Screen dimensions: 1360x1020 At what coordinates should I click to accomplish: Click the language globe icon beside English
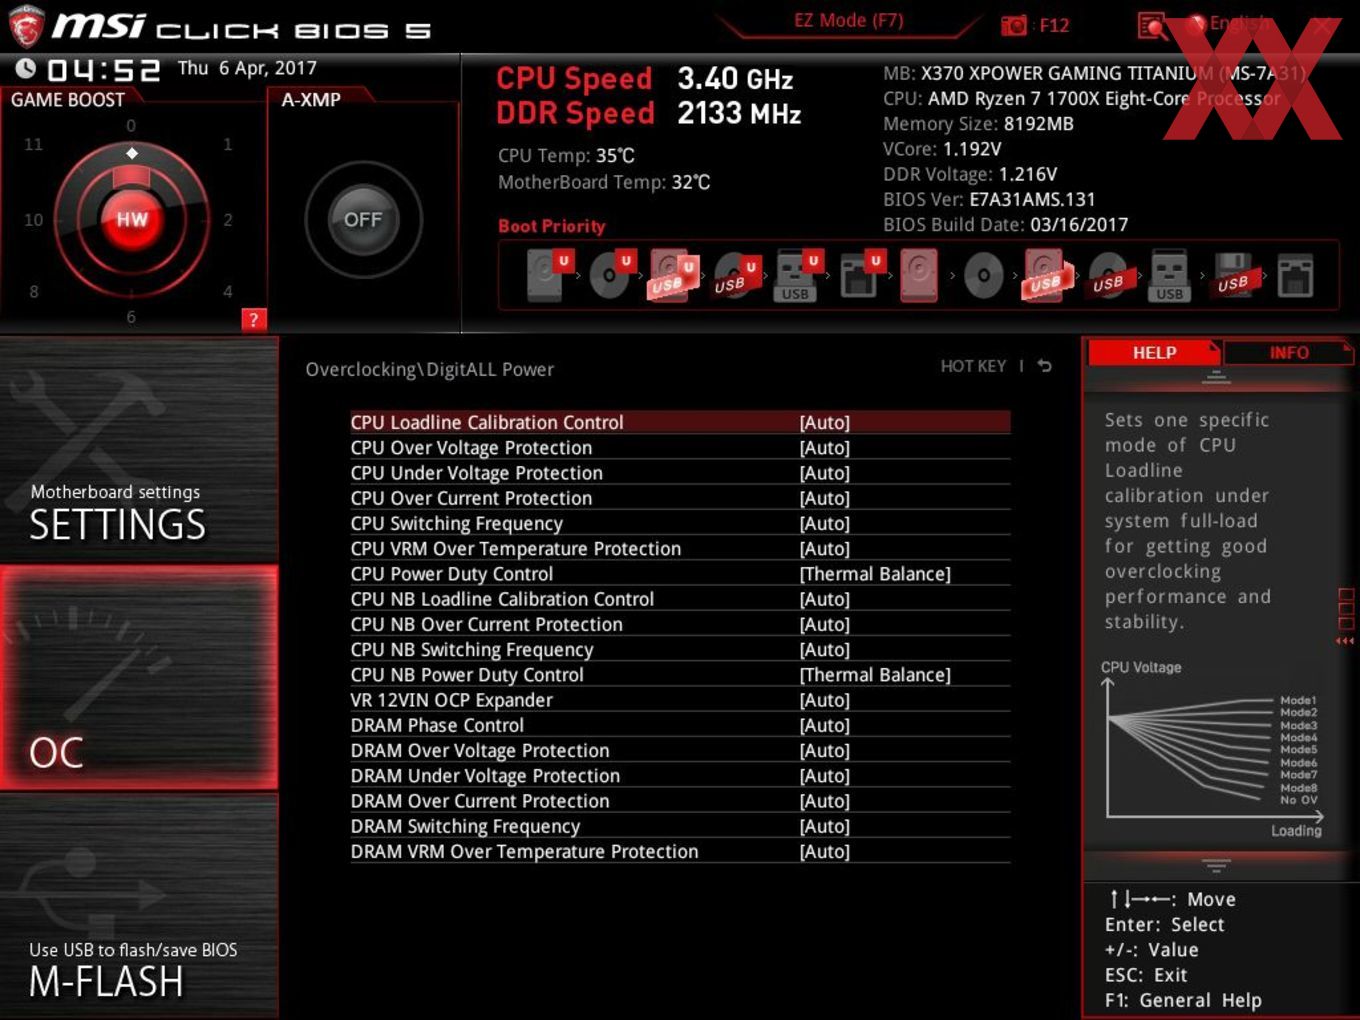(x=1196, y=23)
